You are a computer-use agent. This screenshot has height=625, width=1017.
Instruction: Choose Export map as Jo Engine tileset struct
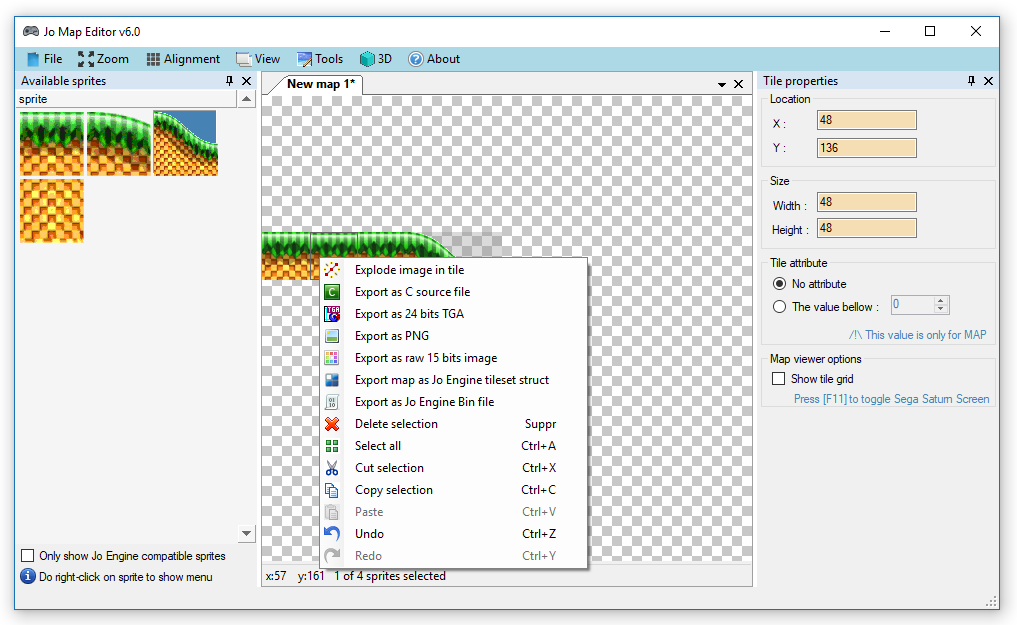tap(454, 380)
